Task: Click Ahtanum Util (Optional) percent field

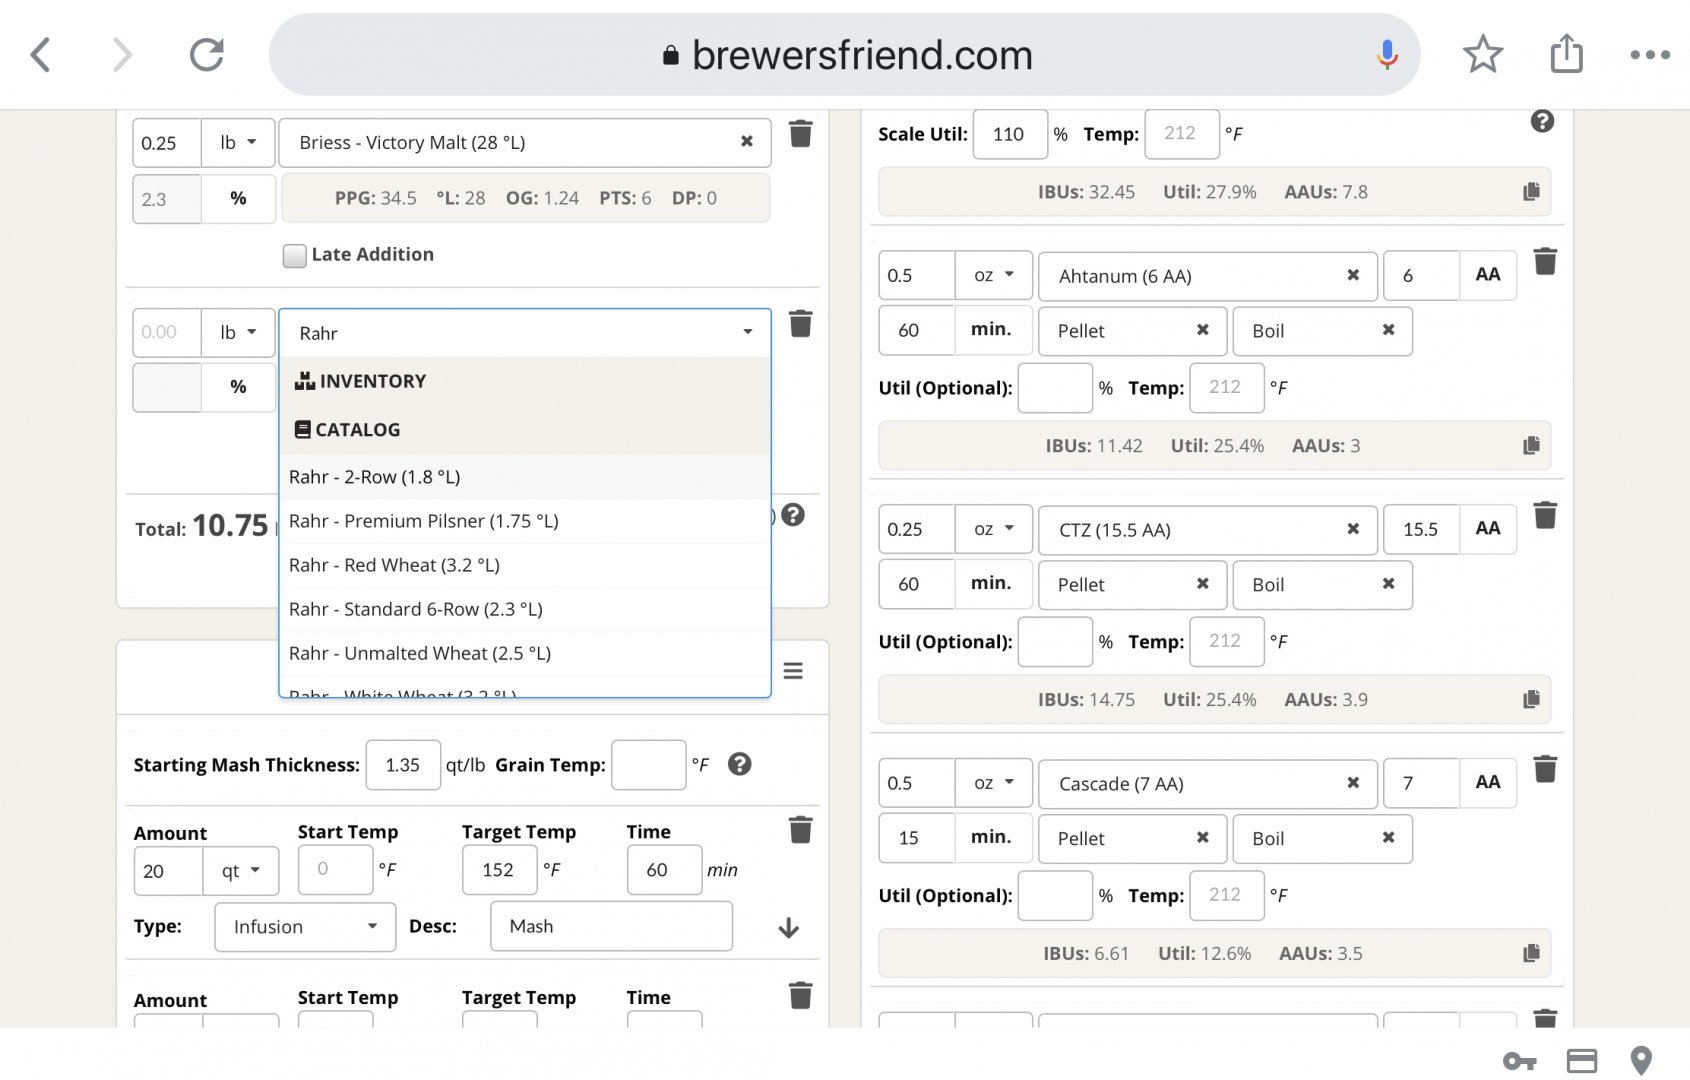Action: pos(1055,388)
